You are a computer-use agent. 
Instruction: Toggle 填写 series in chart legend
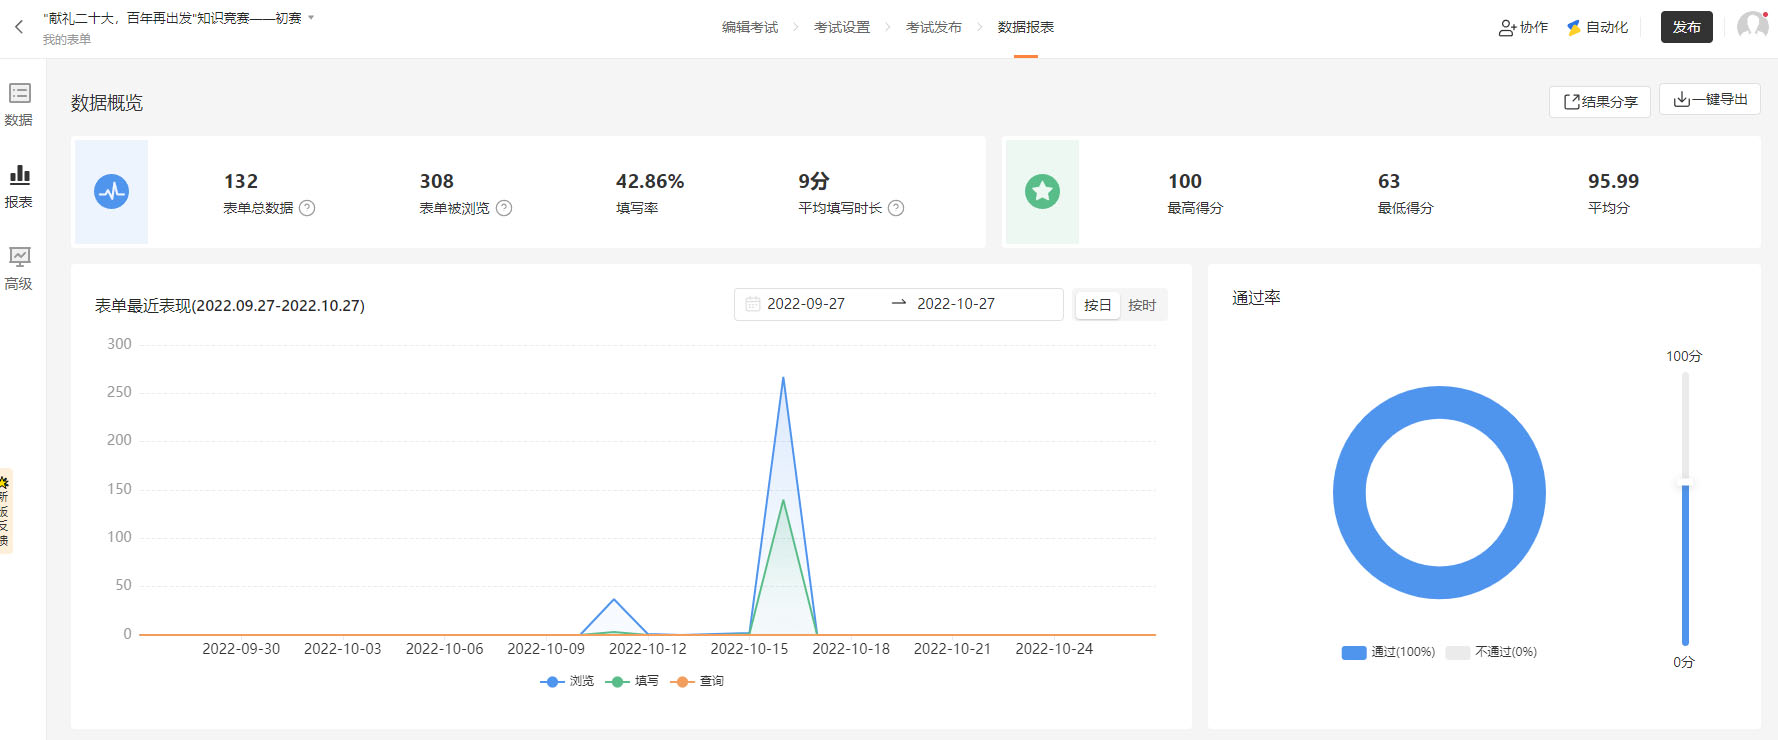pyautogui.click(x=633, y=681)
